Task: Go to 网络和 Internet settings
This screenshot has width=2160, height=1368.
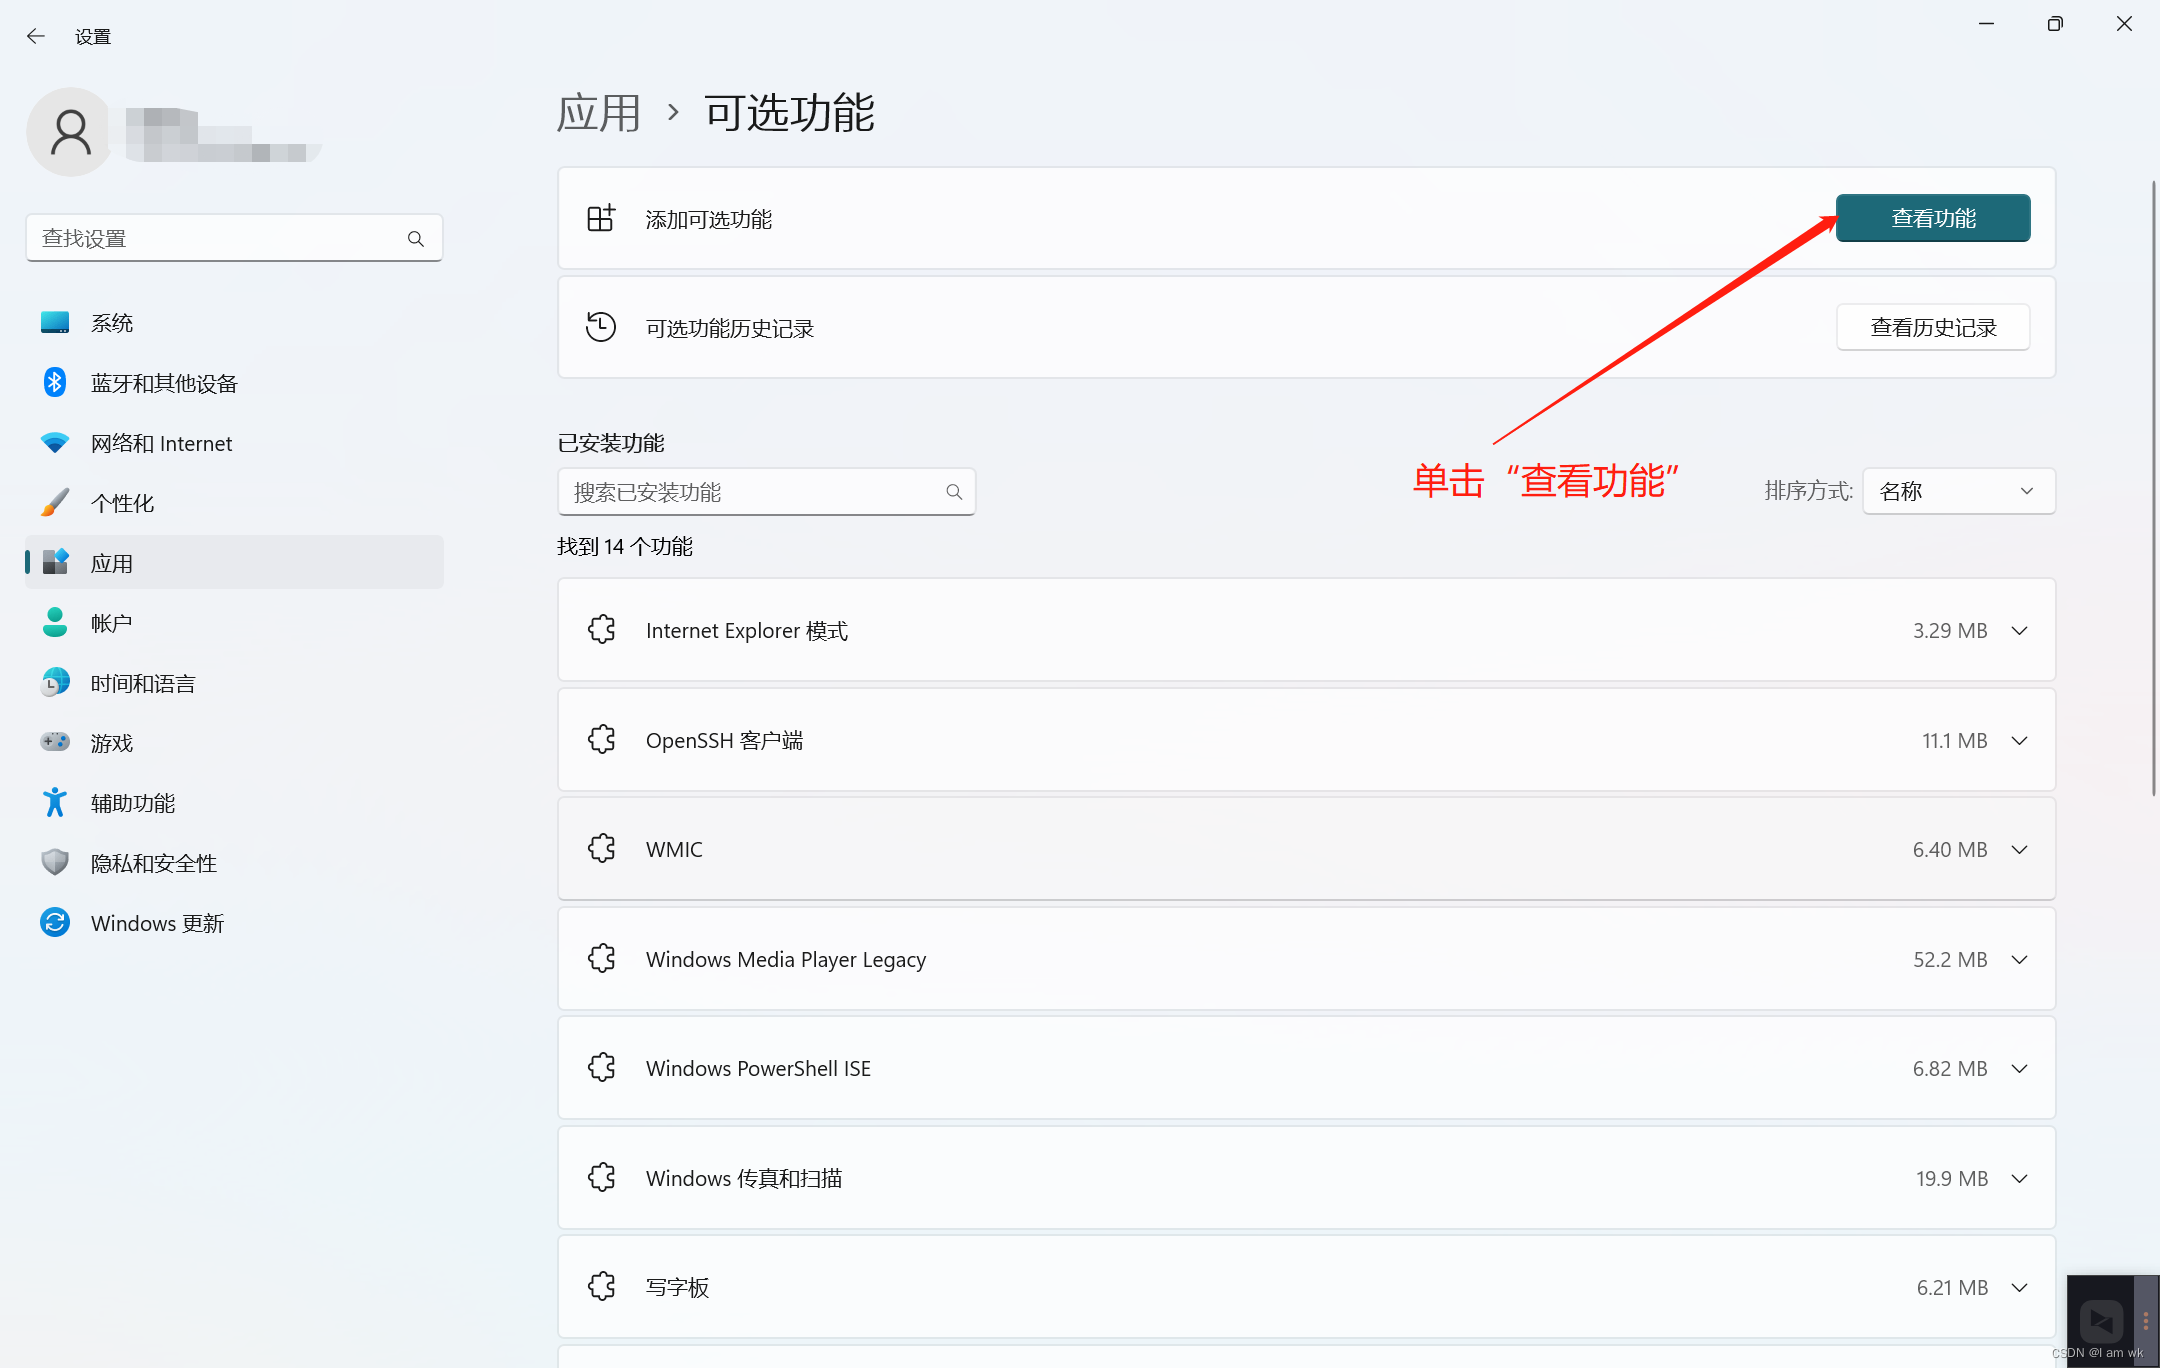Action: (x=161, y=443)
